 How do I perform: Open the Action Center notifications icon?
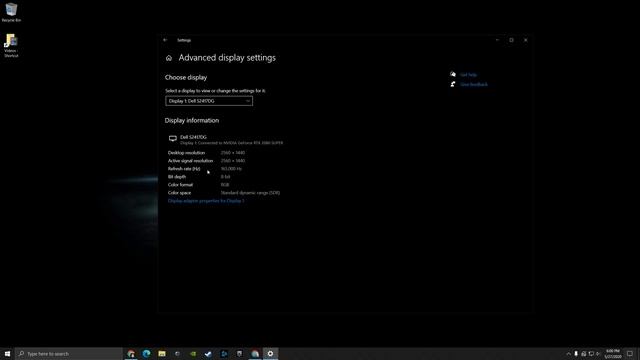[x=630, y=353]
